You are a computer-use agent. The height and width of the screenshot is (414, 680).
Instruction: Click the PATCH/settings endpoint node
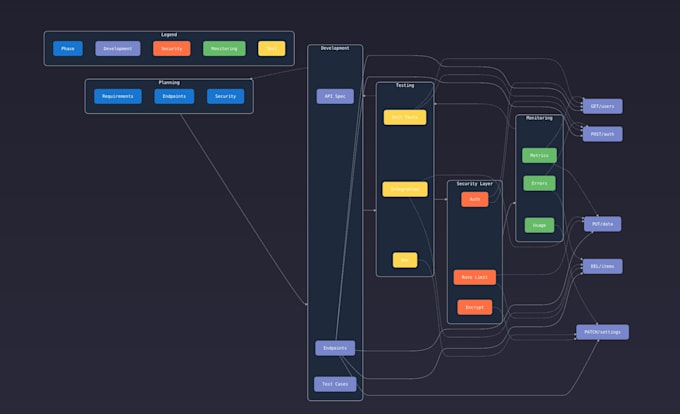point(602,332)
